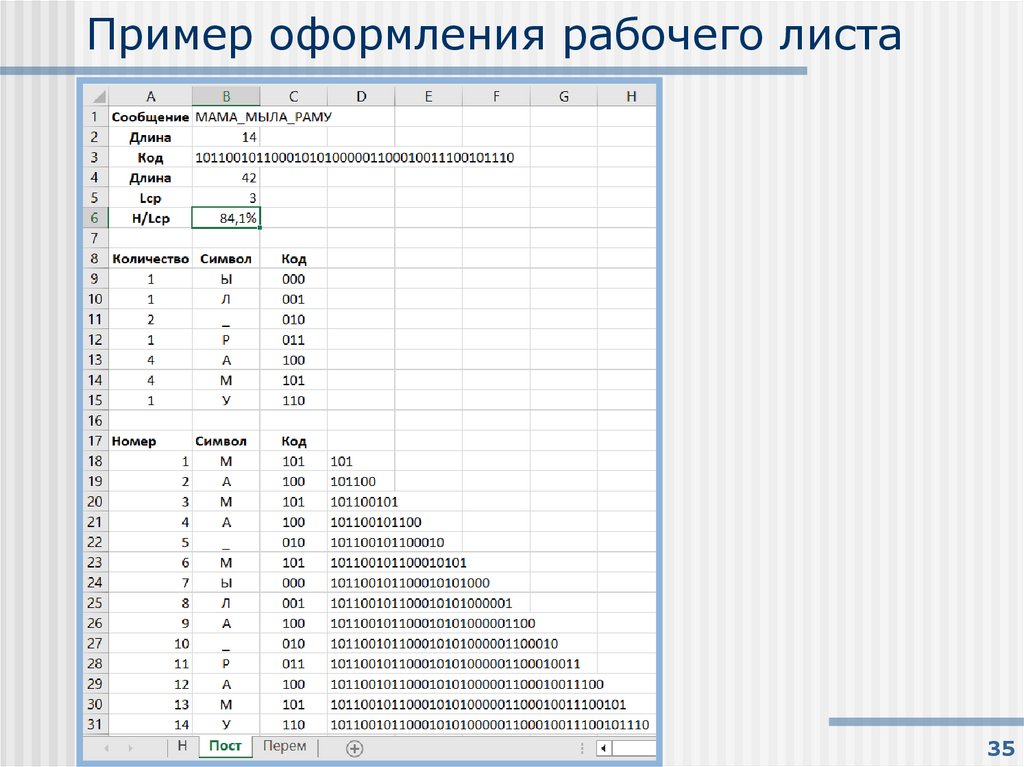Click the next sheet navigation arrow
Screen dimensions: 1024x767
129,747
